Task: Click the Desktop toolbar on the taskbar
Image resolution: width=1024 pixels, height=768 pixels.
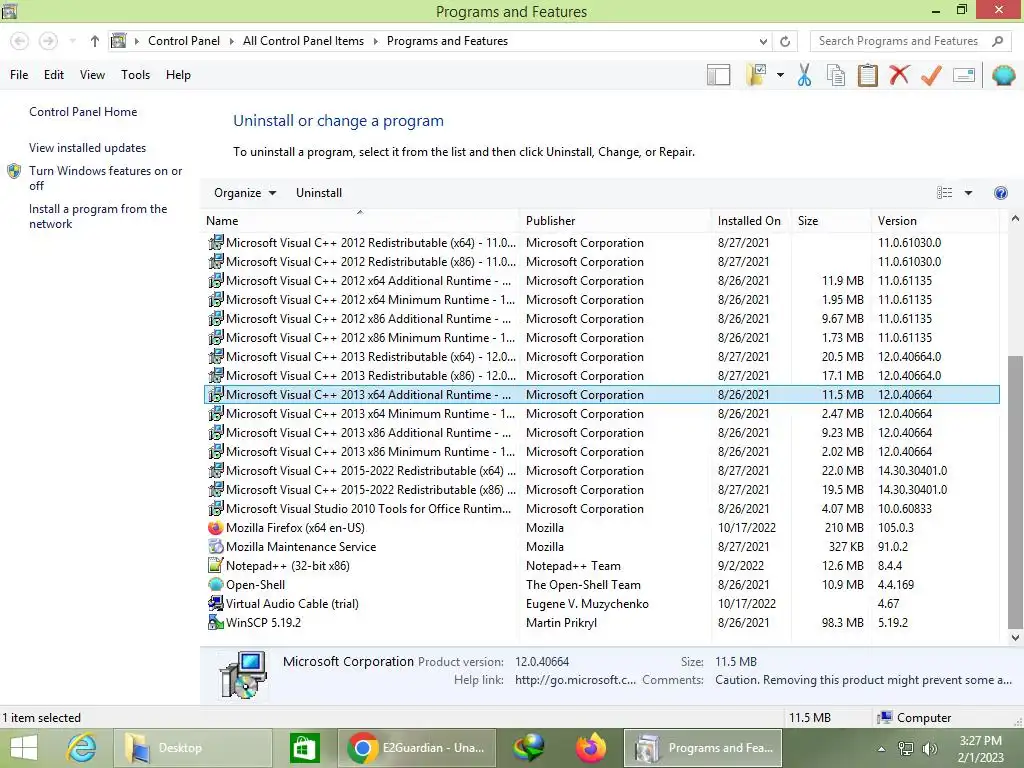Action: (x=193, y=748)
